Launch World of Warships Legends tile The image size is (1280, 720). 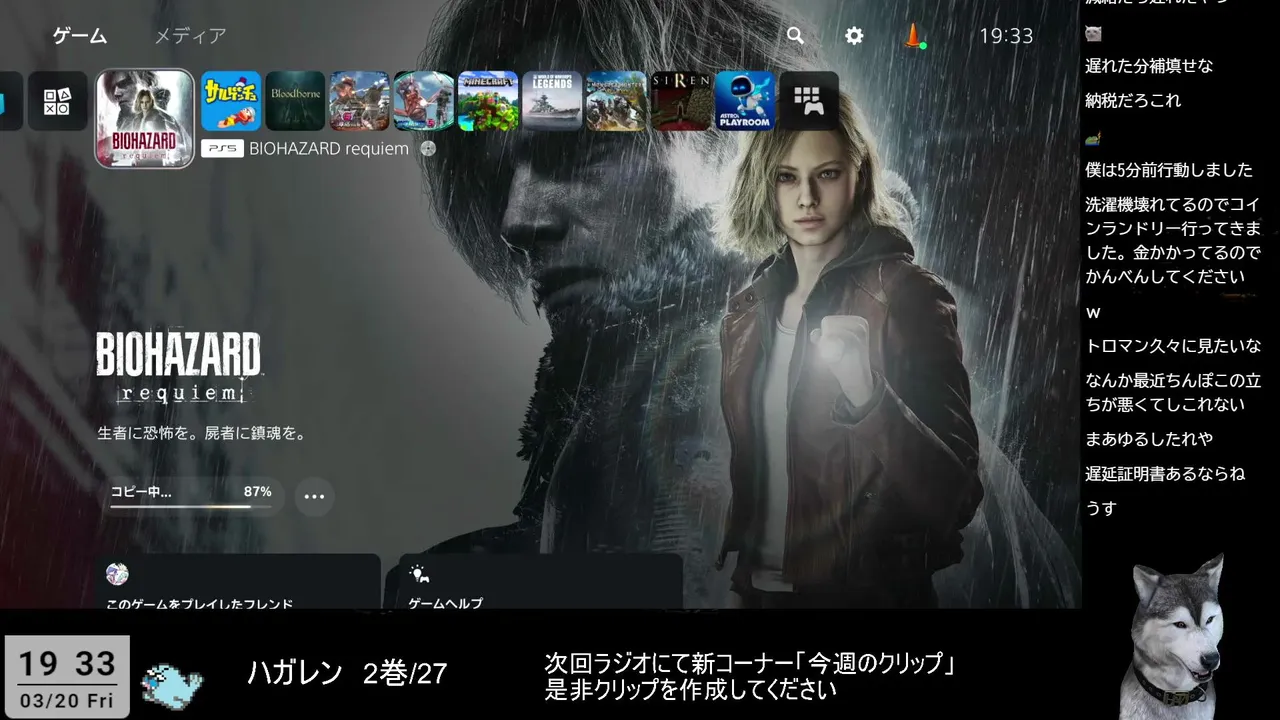[x=552, y=101]
